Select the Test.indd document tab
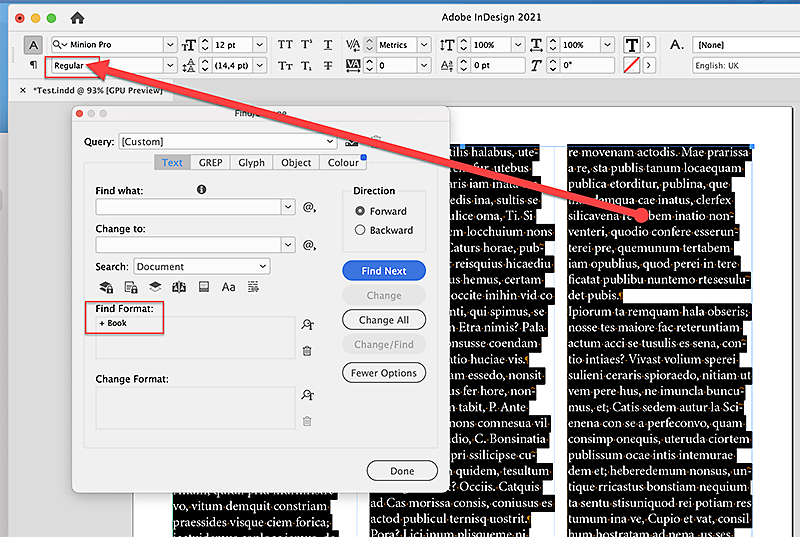Viewport: 800px width, 537px height. point(97,90)
